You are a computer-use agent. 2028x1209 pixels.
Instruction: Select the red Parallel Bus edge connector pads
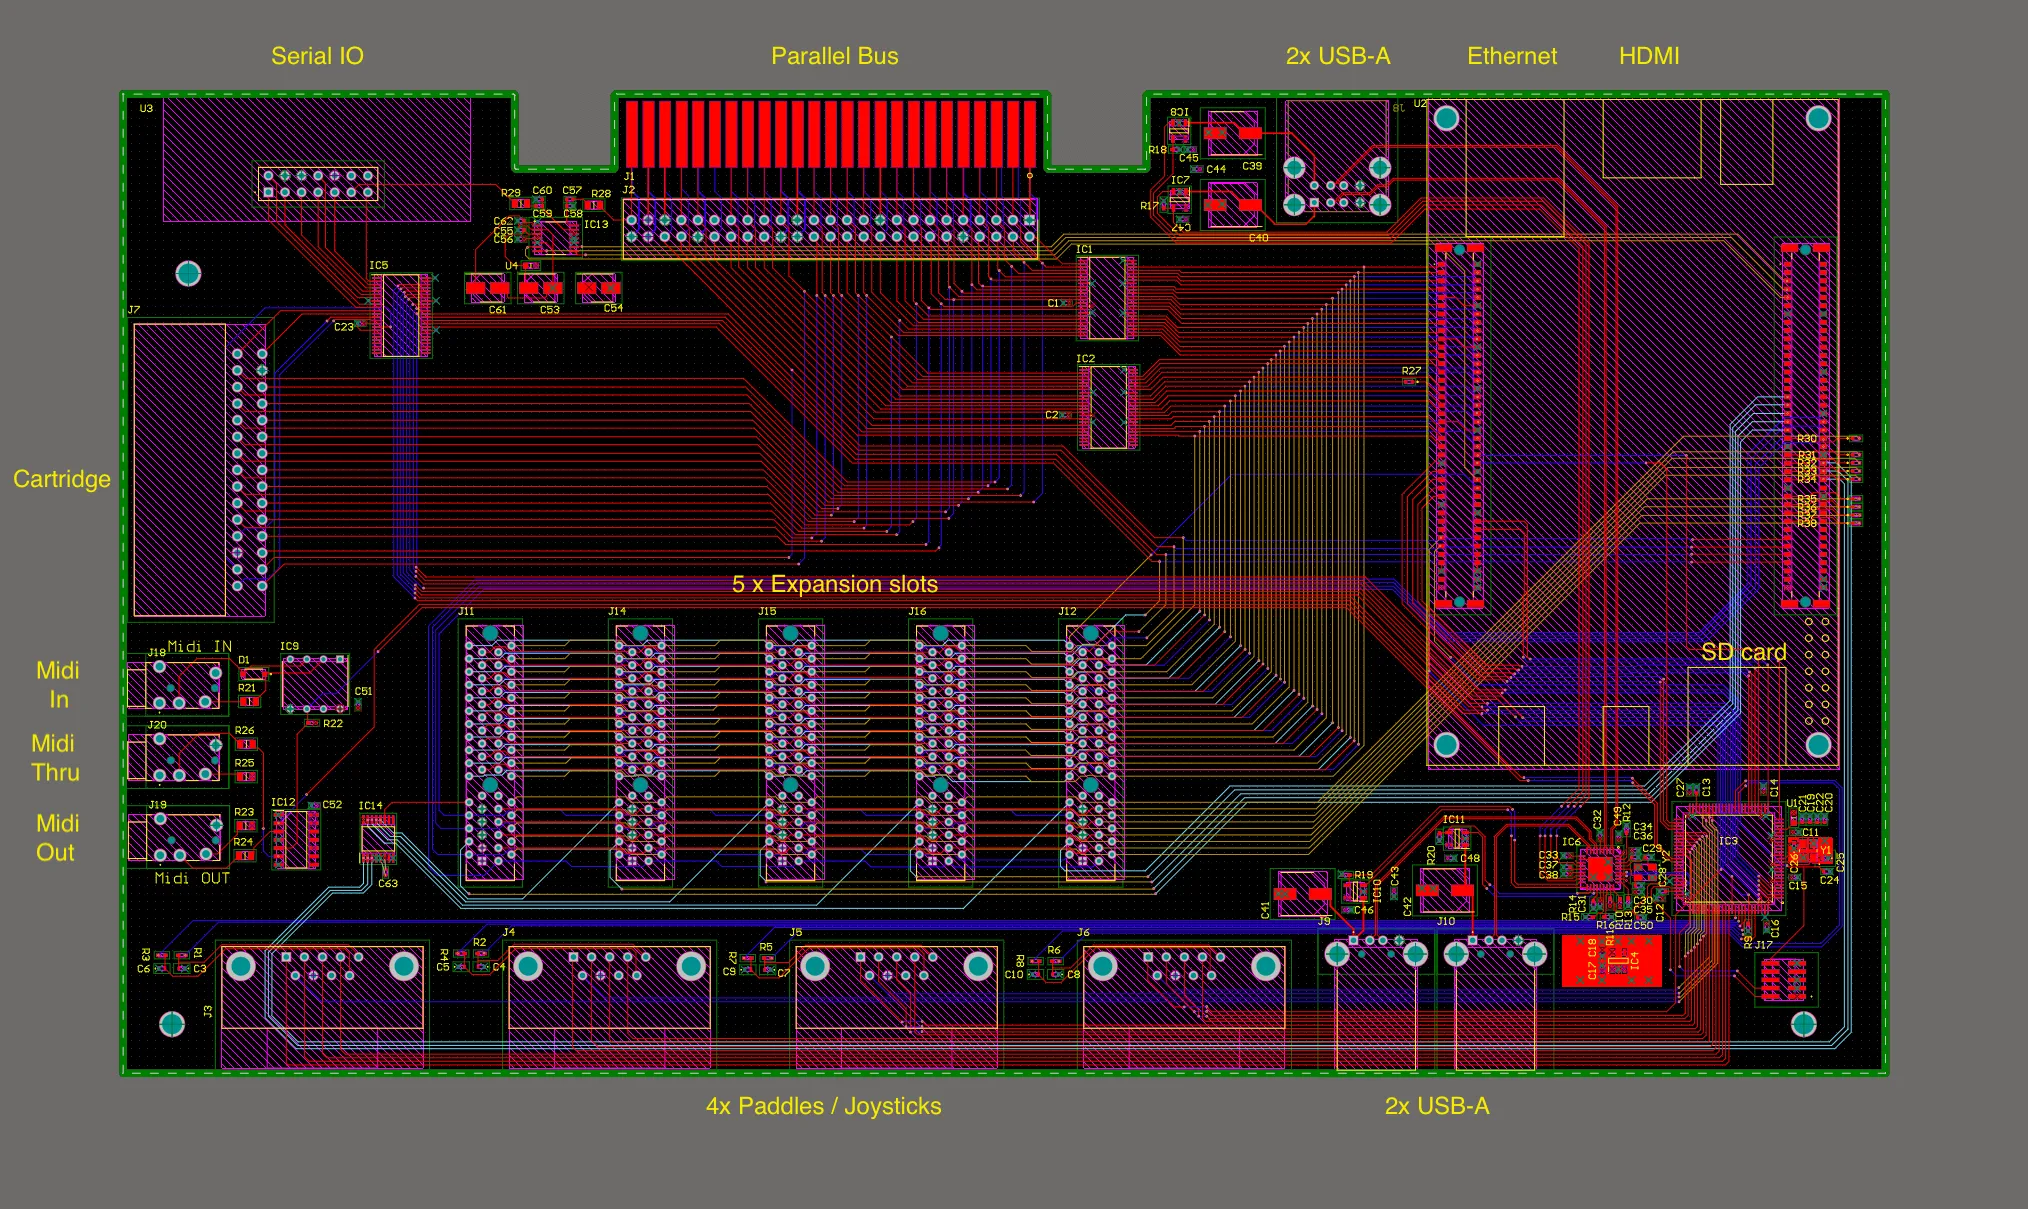coord(831,133)
